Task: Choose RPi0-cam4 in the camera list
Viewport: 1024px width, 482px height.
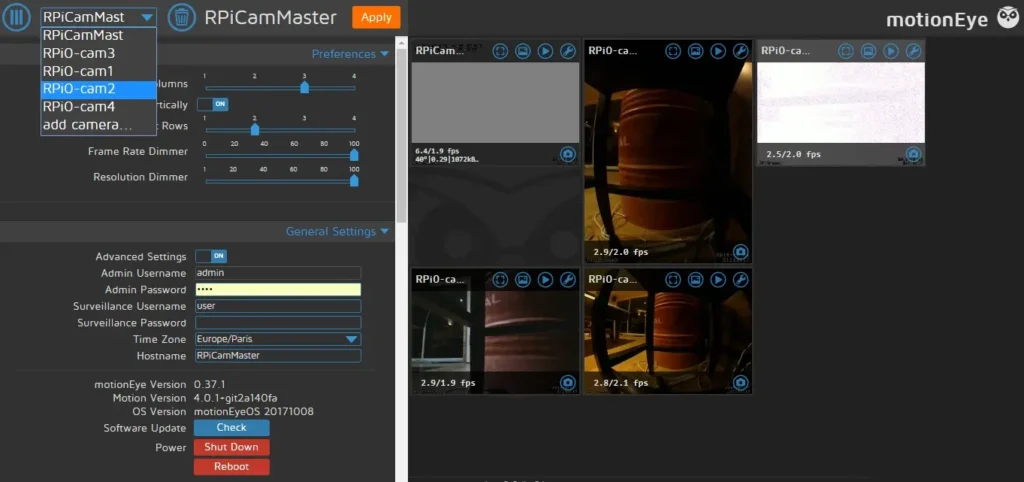Action: tap(99, 106)
